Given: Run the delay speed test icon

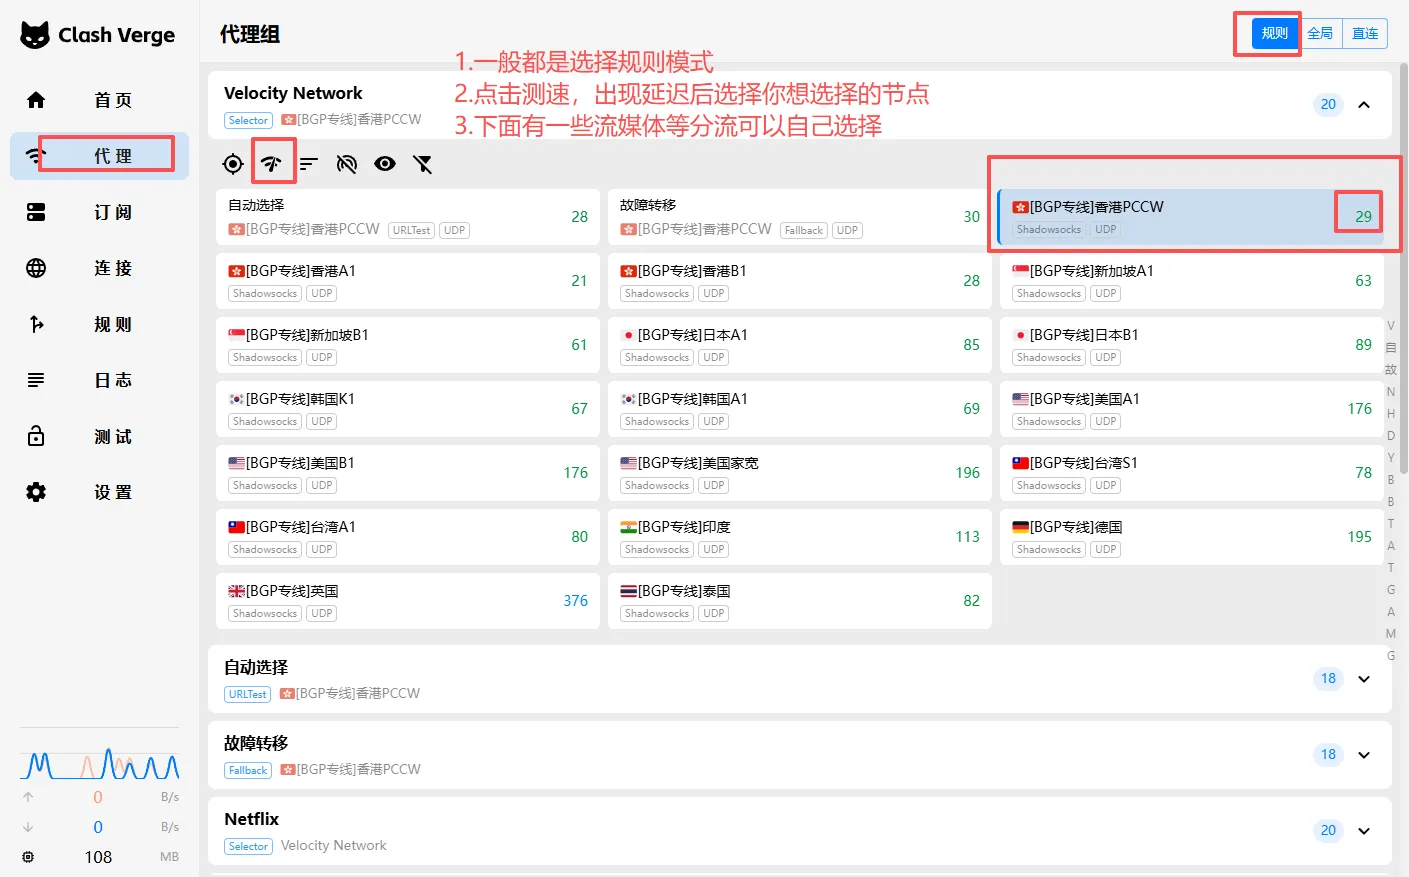Looking at the screenshot, I should click(x=271, y=164).
